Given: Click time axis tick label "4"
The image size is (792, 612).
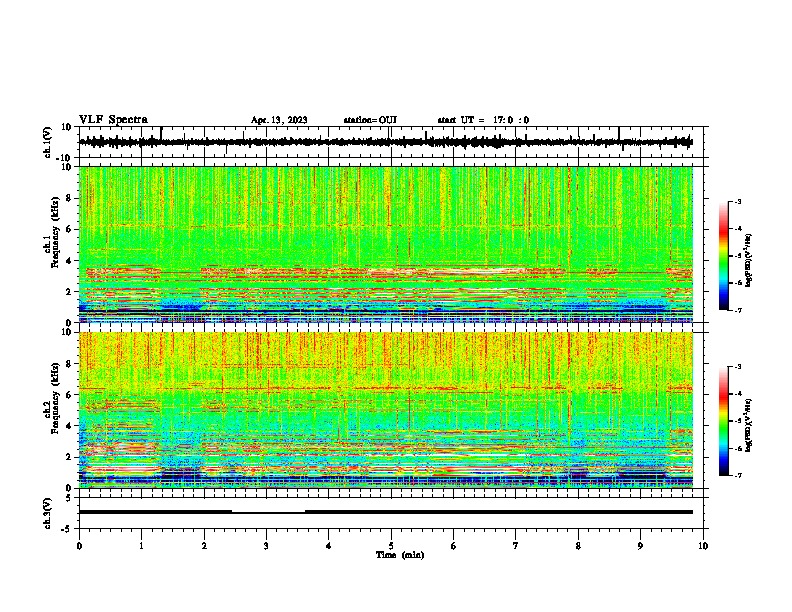Looking at the screenshot, I should [x=329, y=546].
